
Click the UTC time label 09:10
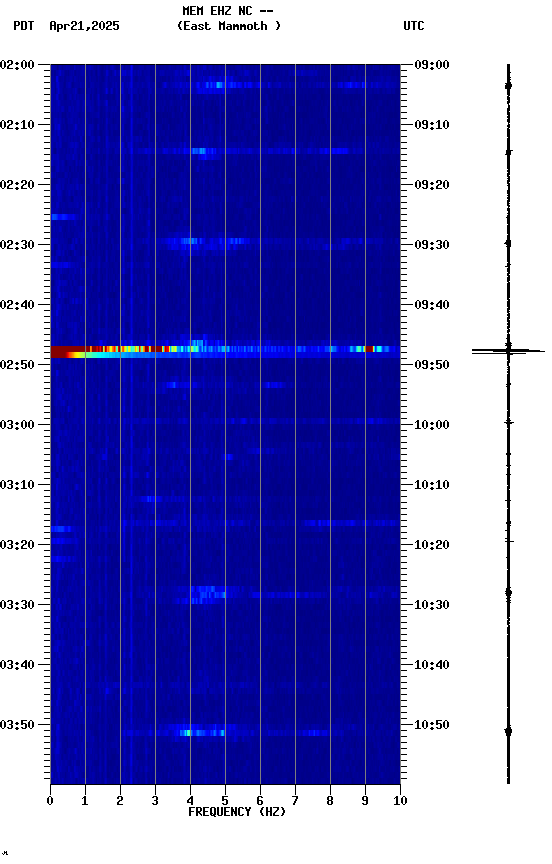pos(432,125)
